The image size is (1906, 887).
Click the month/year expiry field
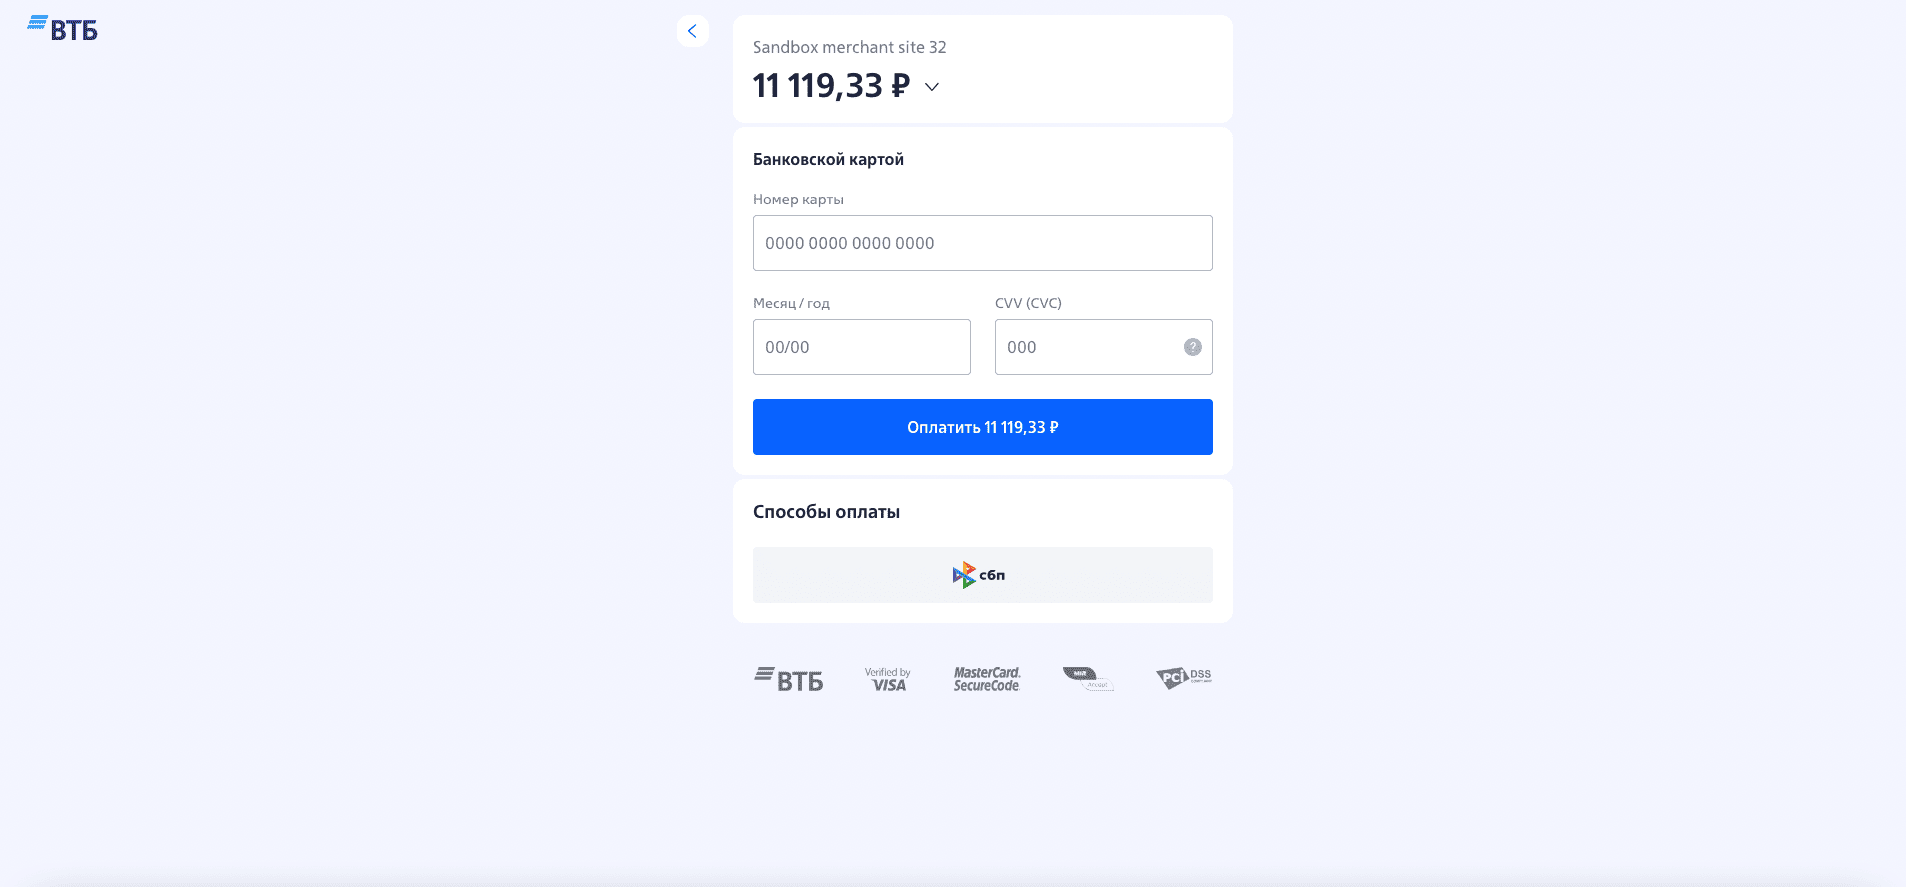pyautogui.click(x=861, y=347)
